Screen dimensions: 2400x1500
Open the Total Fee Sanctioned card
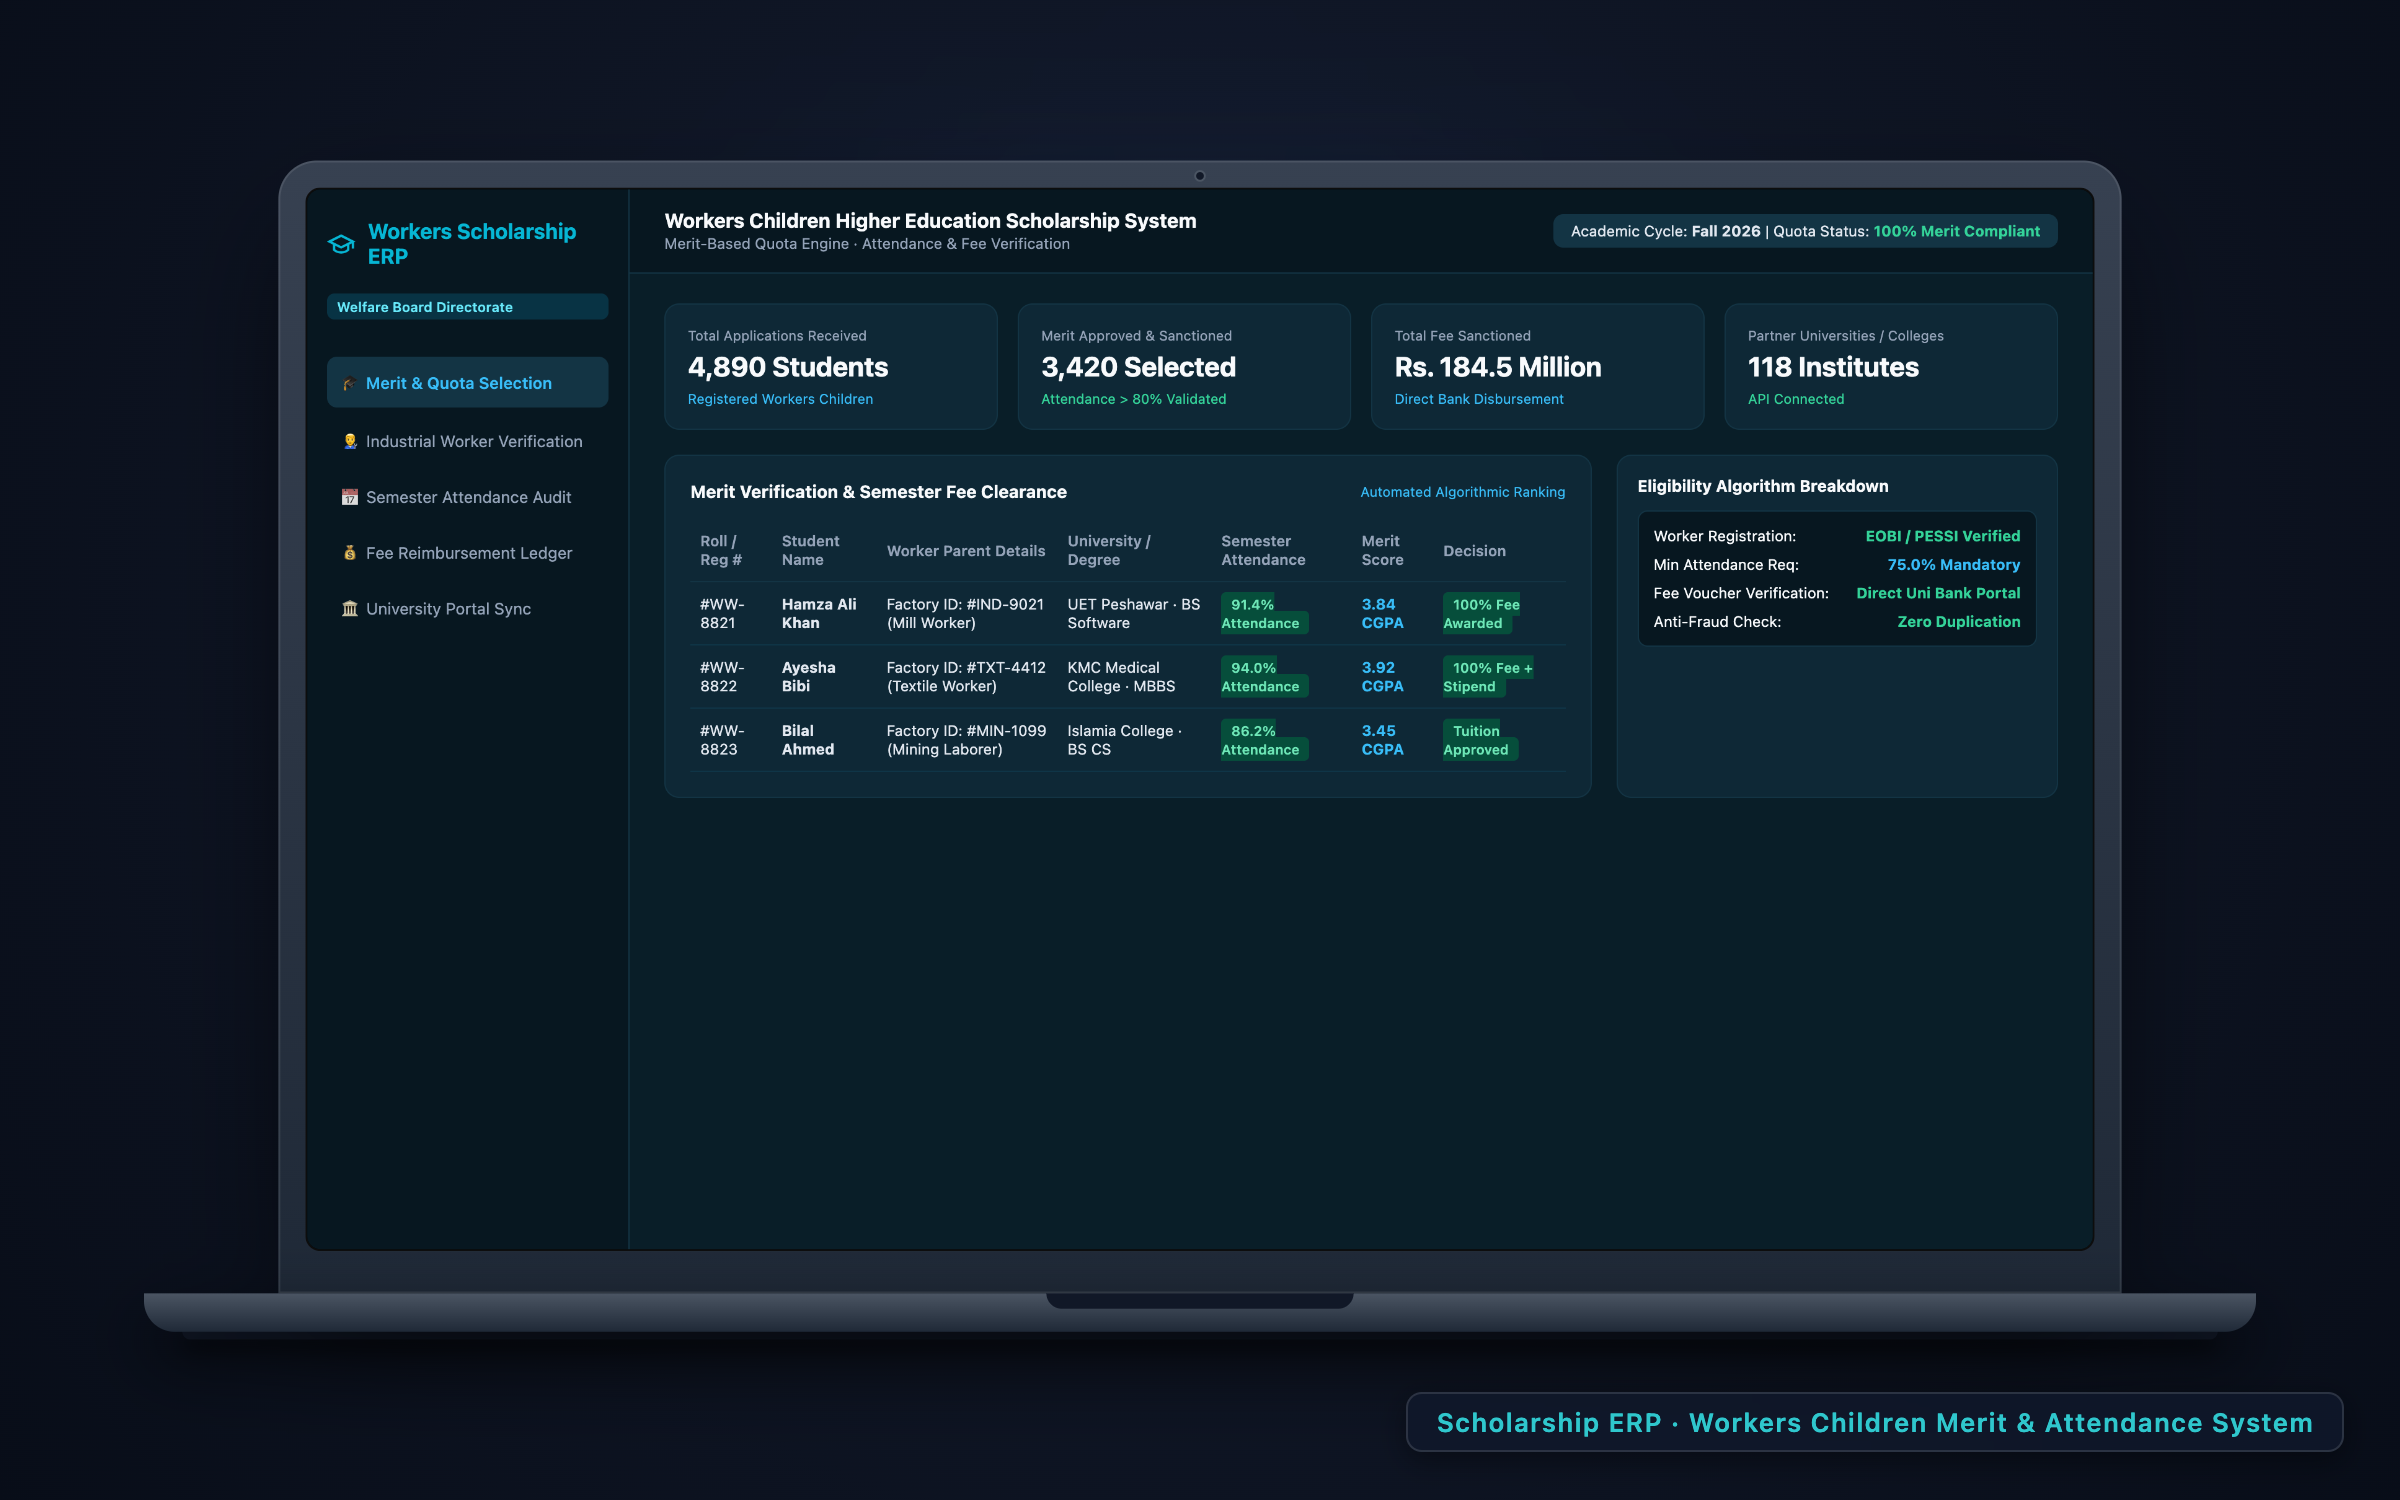point(1537,367)
